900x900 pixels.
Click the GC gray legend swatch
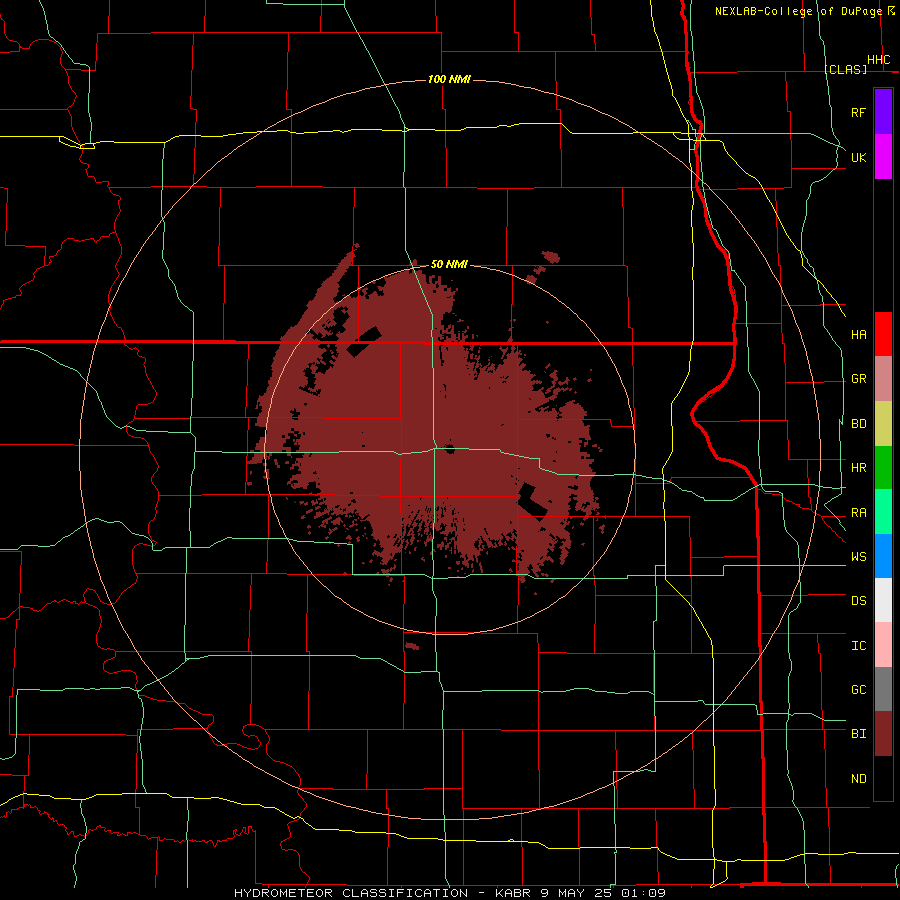click(883, 689)
